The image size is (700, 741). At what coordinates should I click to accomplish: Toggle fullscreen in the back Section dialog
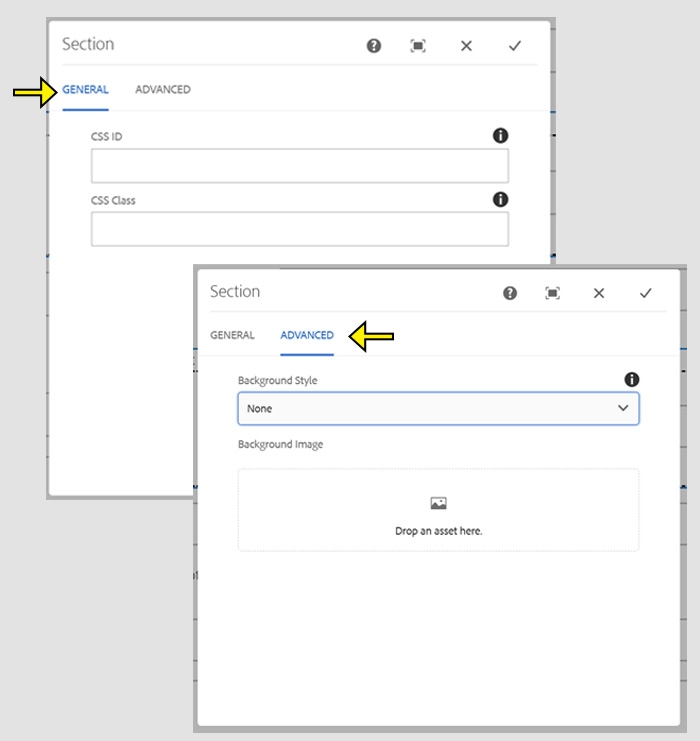pyautogui.click(x=418, y=46)
